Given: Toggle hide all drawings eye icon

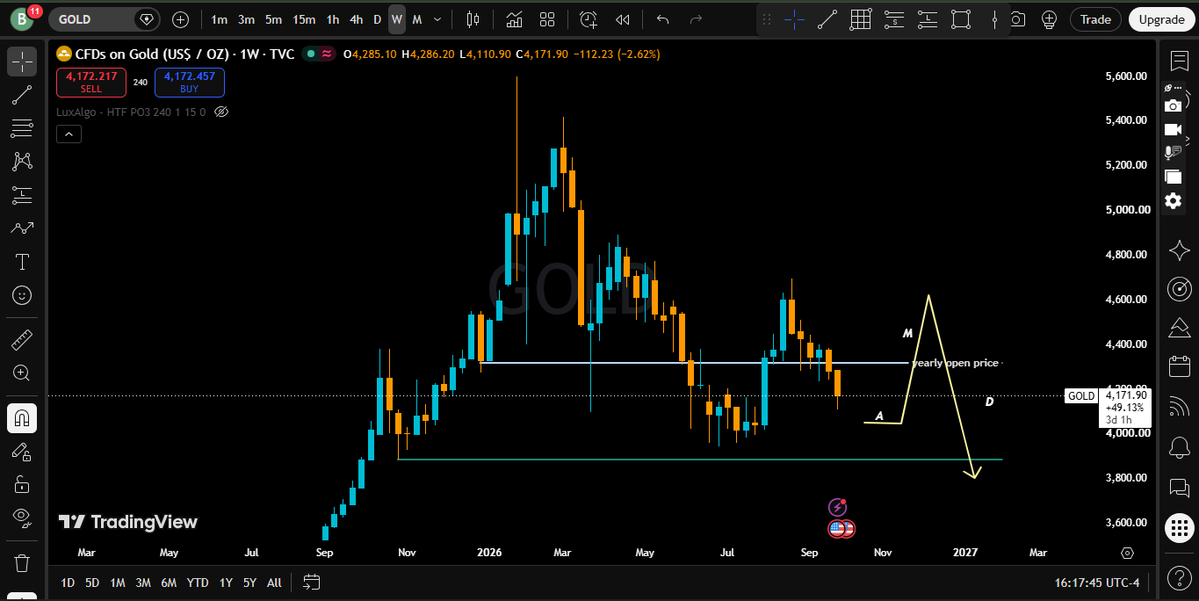Looking at the screenshot, I should click(x=22, y=518).
